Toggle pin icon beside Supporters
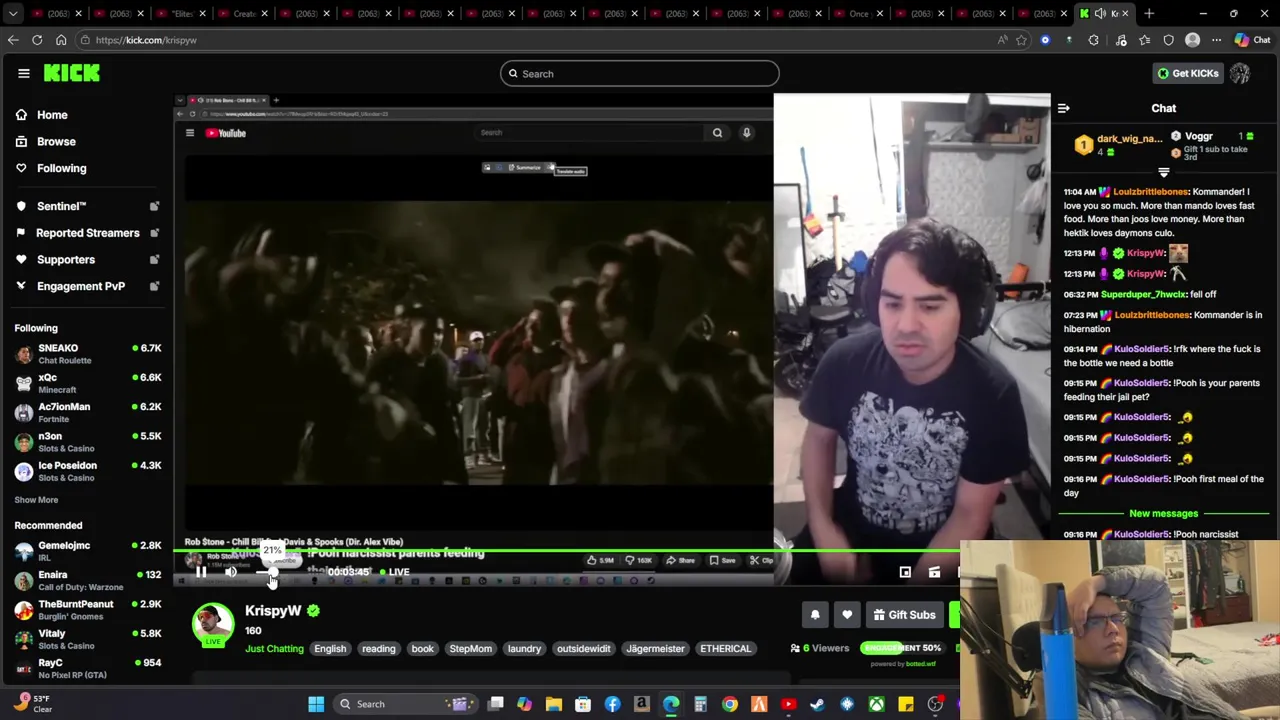 point(154,259)
